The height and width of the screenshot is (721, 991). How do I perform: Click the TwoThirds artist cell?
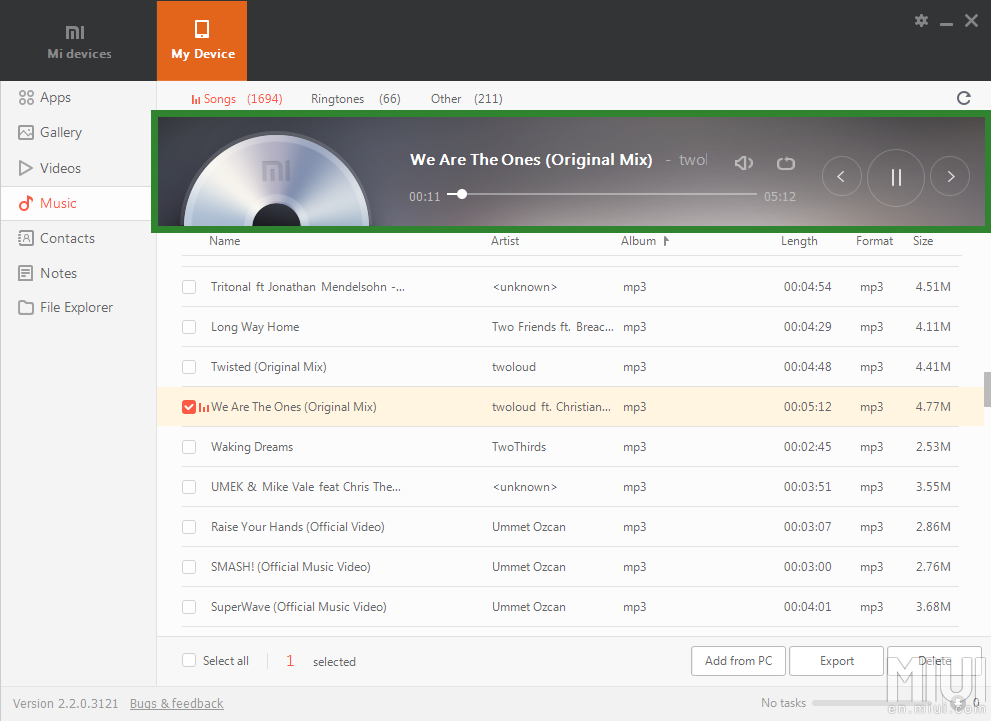click(519, 447)
